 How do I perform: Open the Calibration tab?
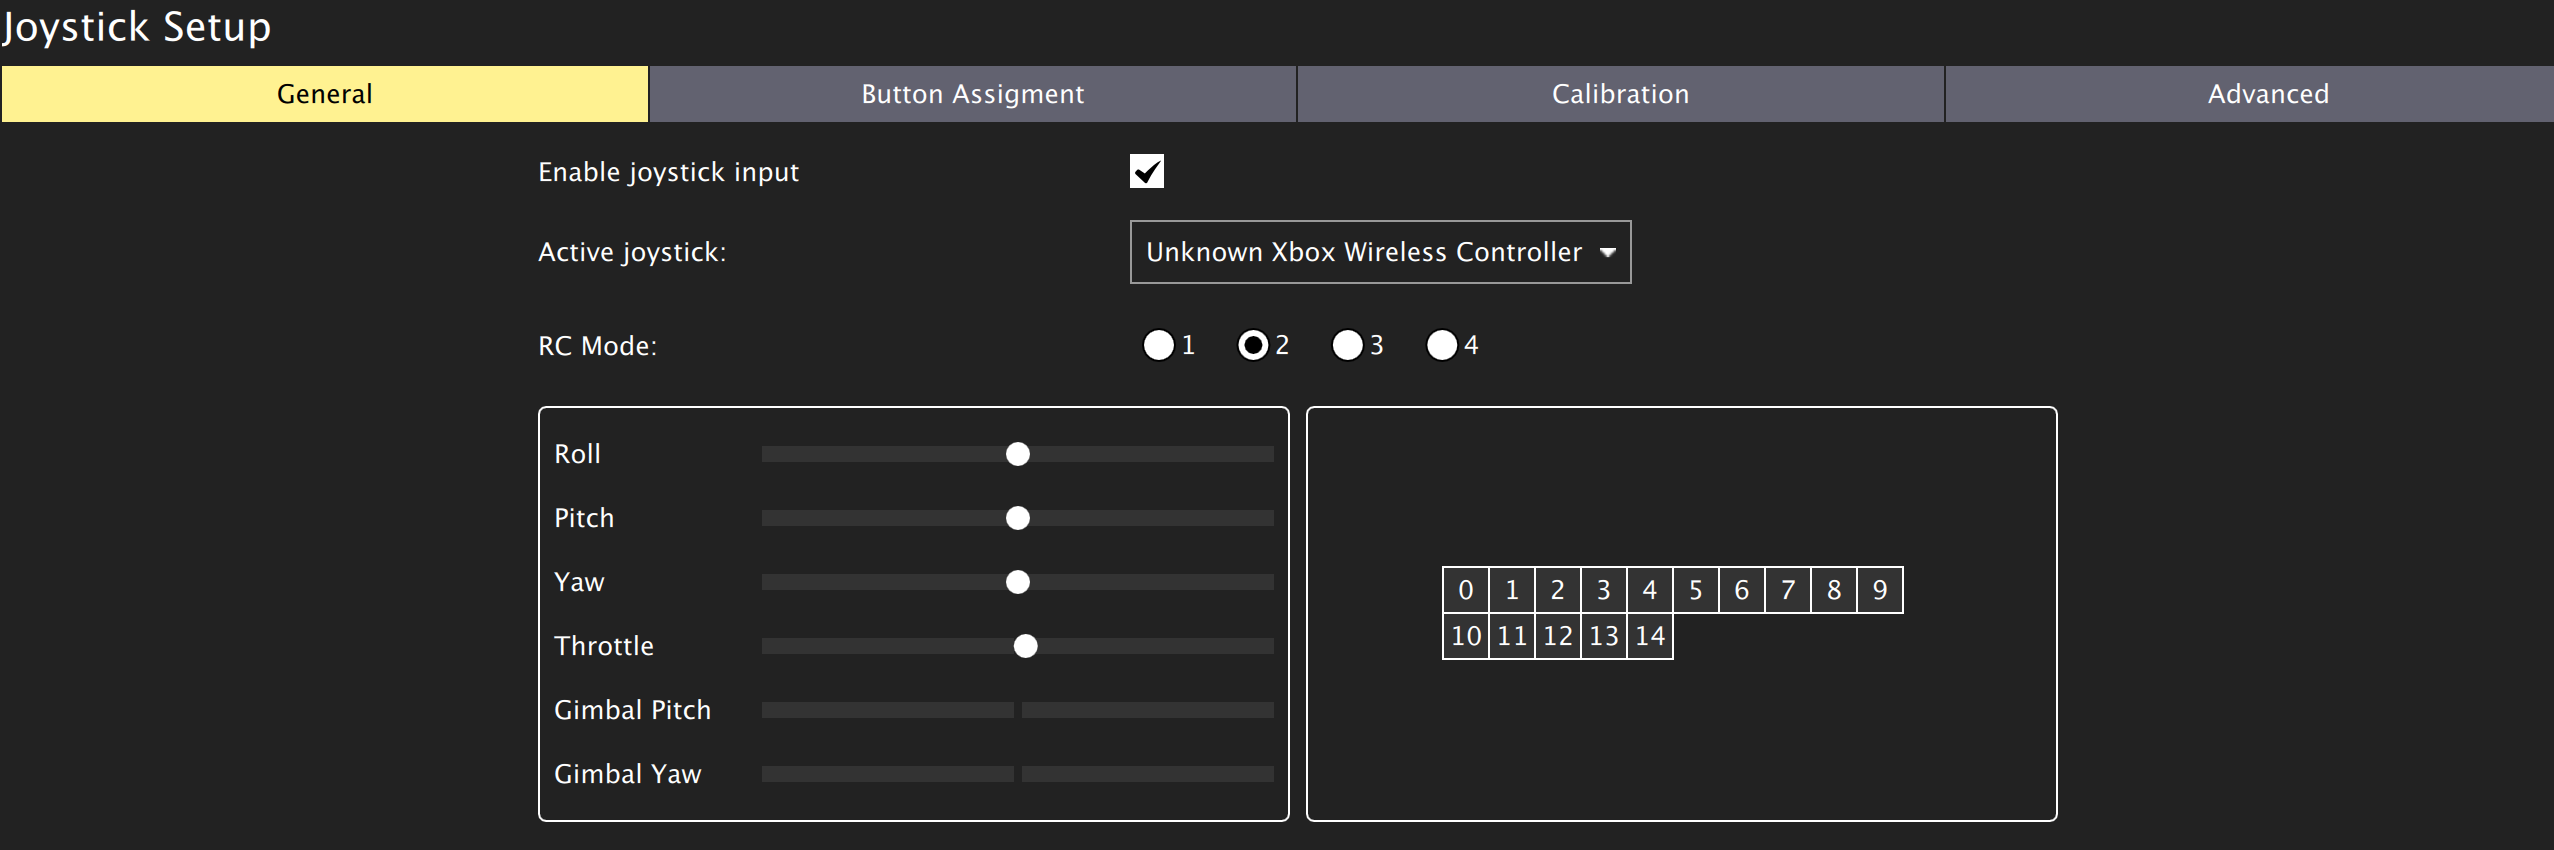[1621, 94]
